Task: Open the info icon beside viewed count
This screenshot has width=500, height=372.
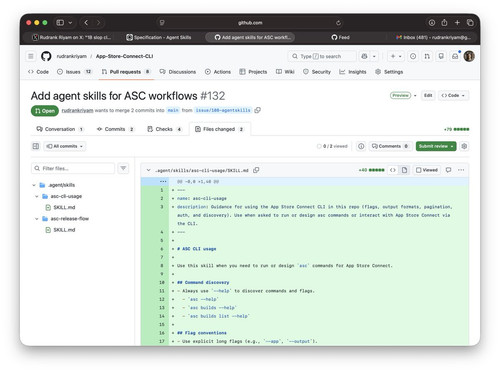Action: click(x=361, y=146)
